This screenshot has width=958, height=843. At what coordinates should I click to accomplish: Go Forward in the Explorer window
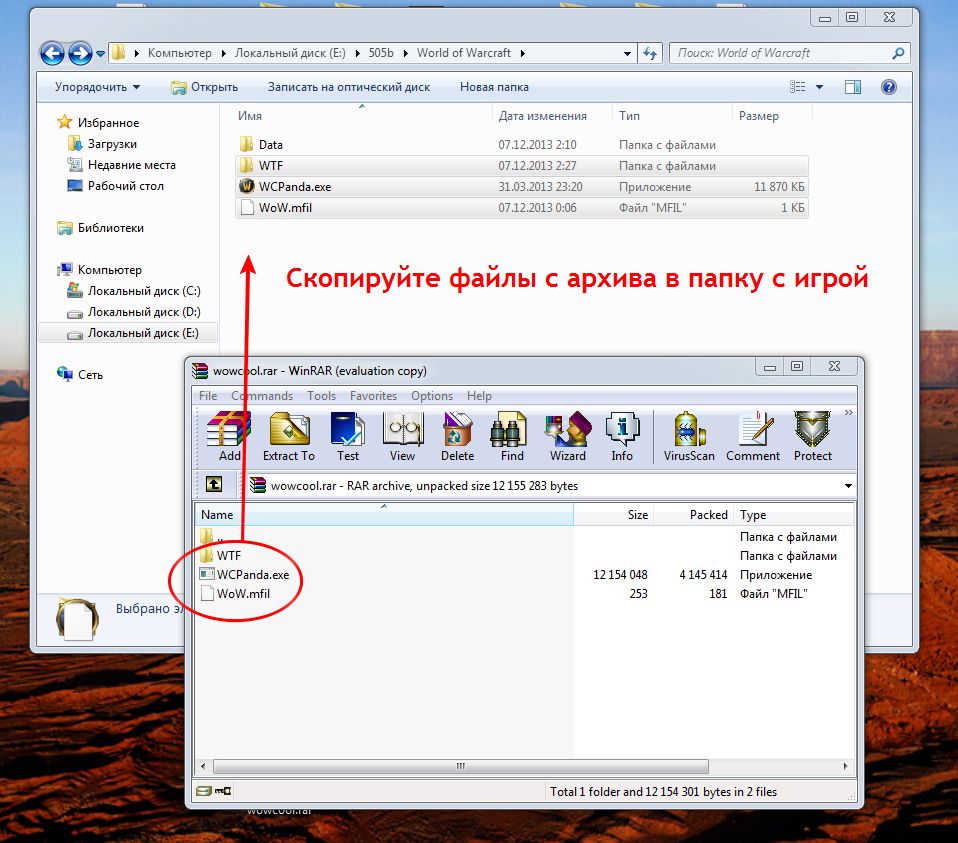[80, 53]
